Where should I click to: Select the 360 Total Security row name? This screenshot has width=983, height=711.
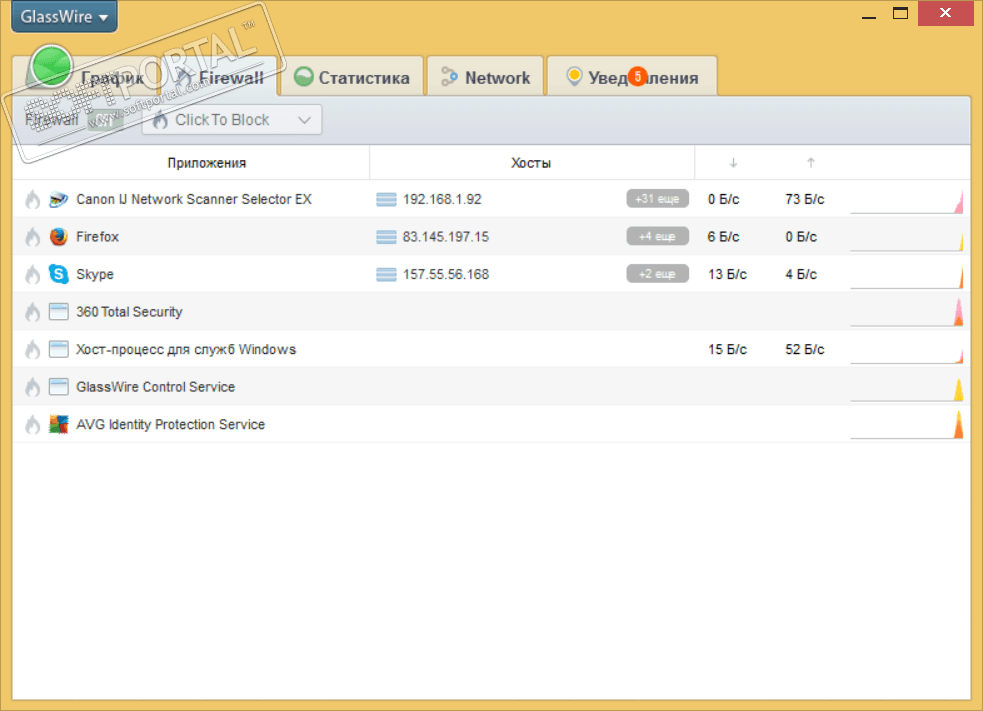click(x=129, y=312)
